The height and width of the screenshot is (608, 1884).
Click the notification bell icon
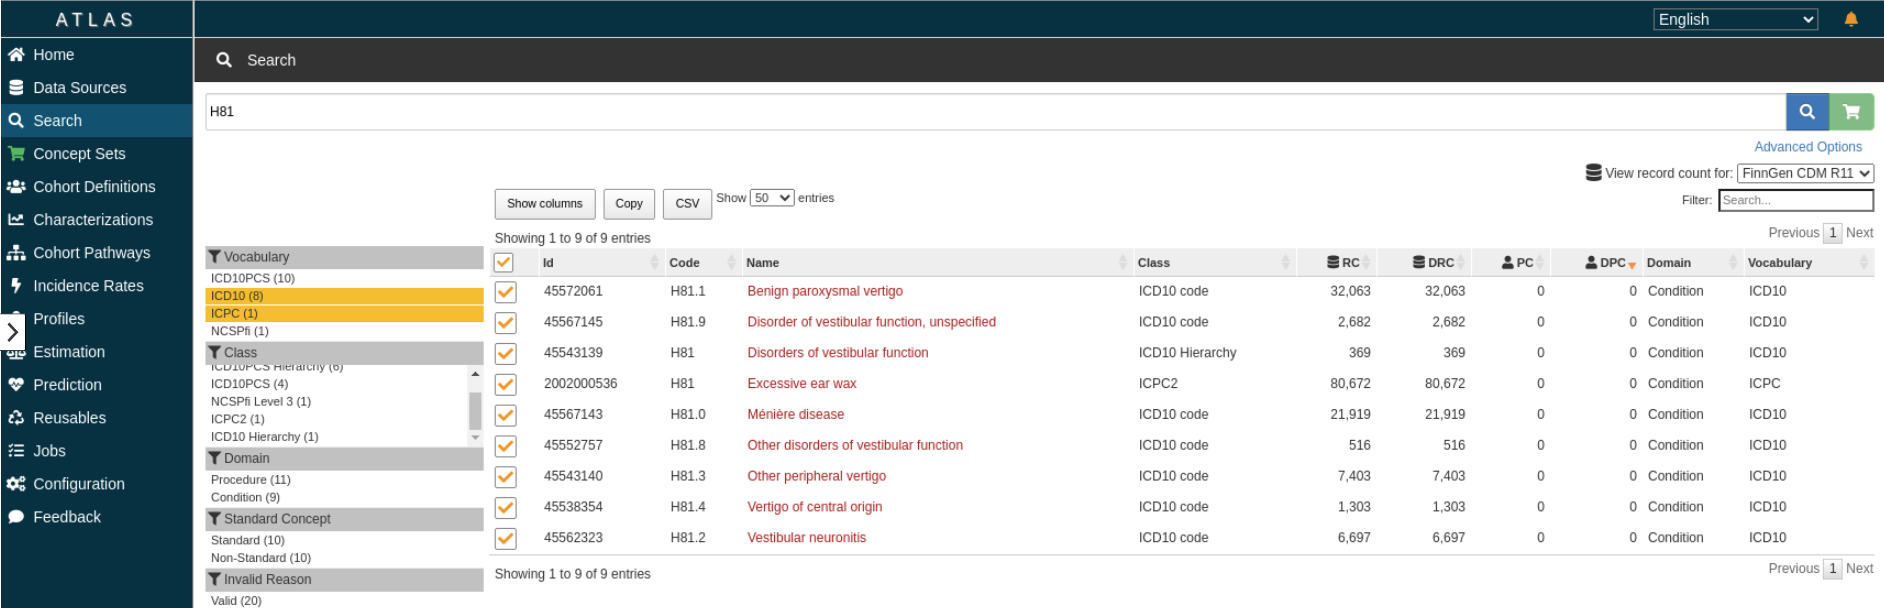coord(1851,19)
